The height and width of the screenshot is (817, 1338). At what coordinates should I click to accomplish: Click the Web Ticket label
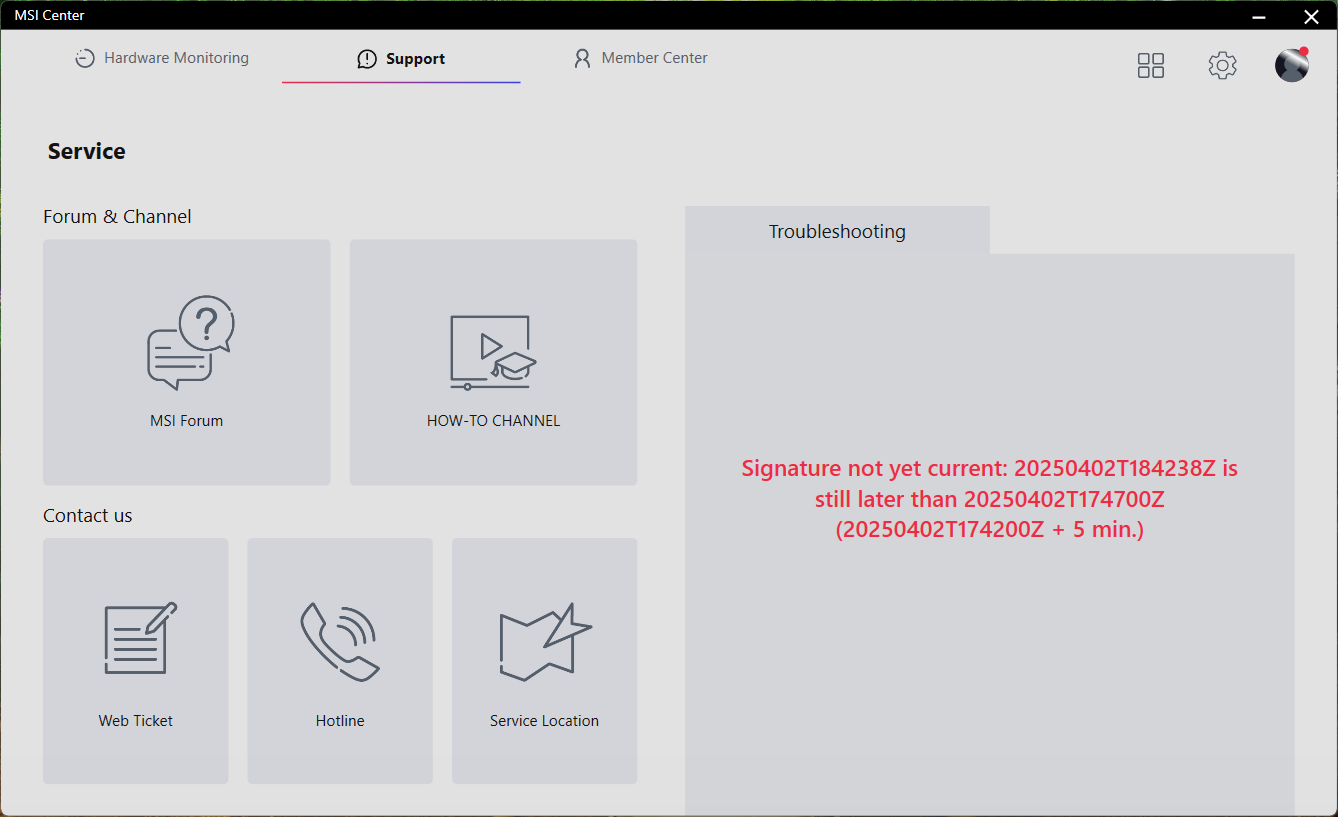(x=136, y=721)
